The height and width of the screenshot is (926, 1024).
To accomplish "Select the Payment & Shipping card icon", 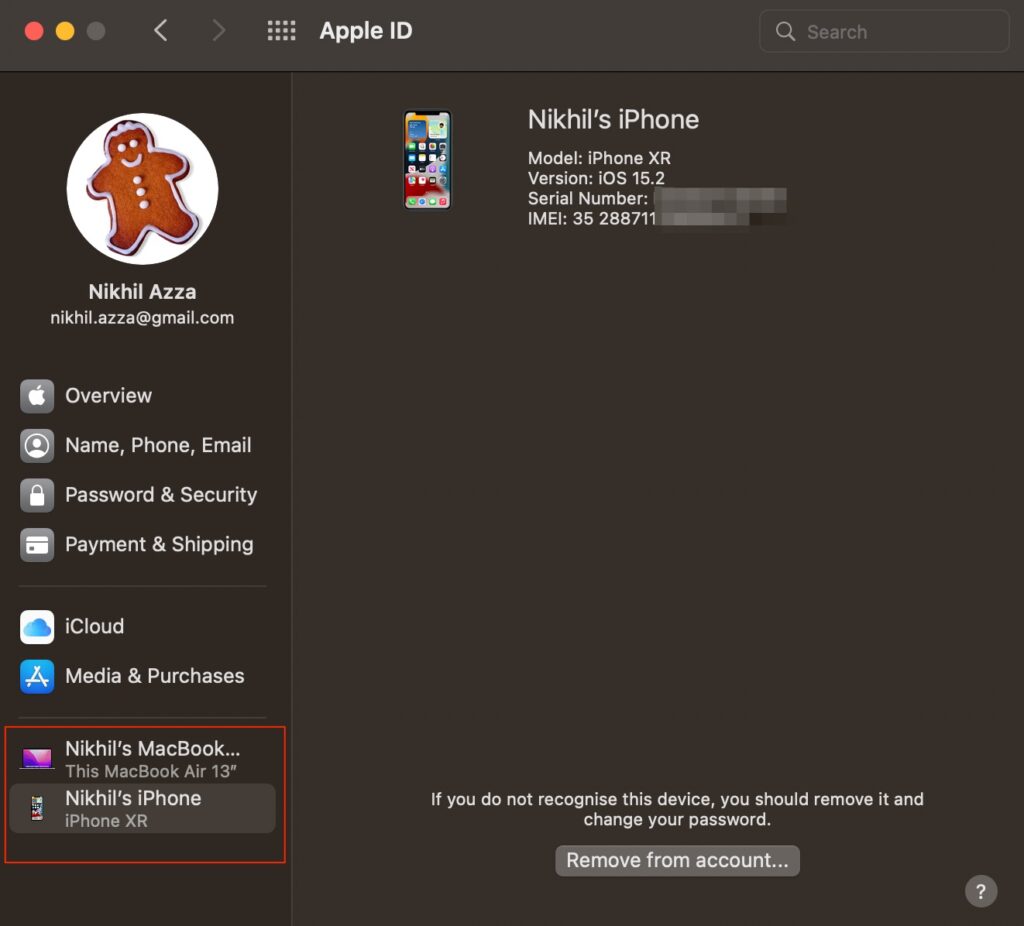I will click(x=36, y=544).
